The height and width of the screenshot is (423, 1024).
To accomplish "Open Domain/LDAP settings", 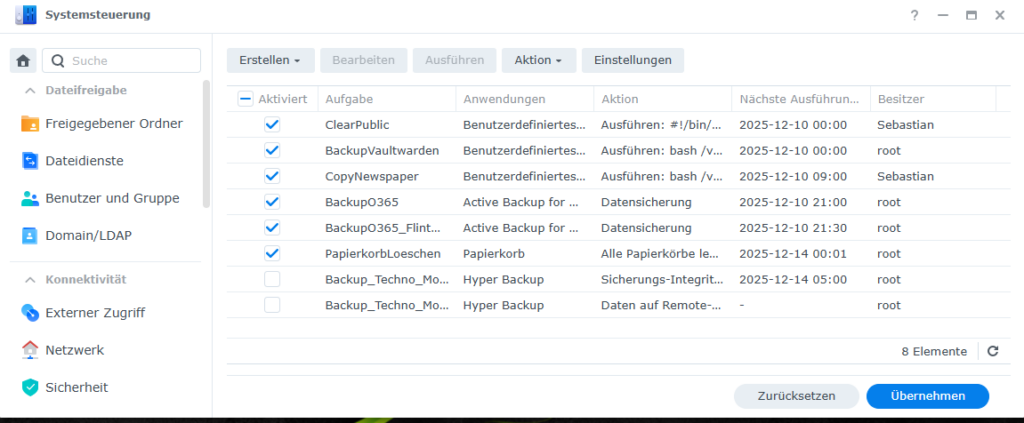I will coord(88,236).
